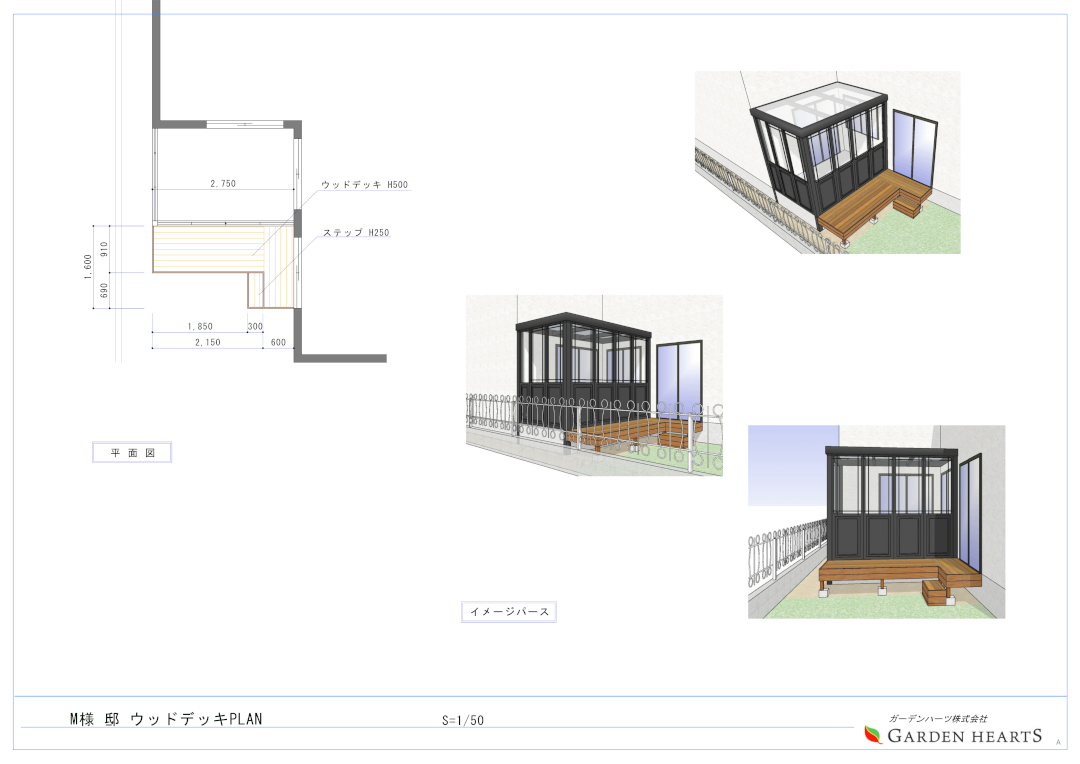
Task: Click the 1,850 dimension label
Action: pyautogui.click(x=199, y=325)
